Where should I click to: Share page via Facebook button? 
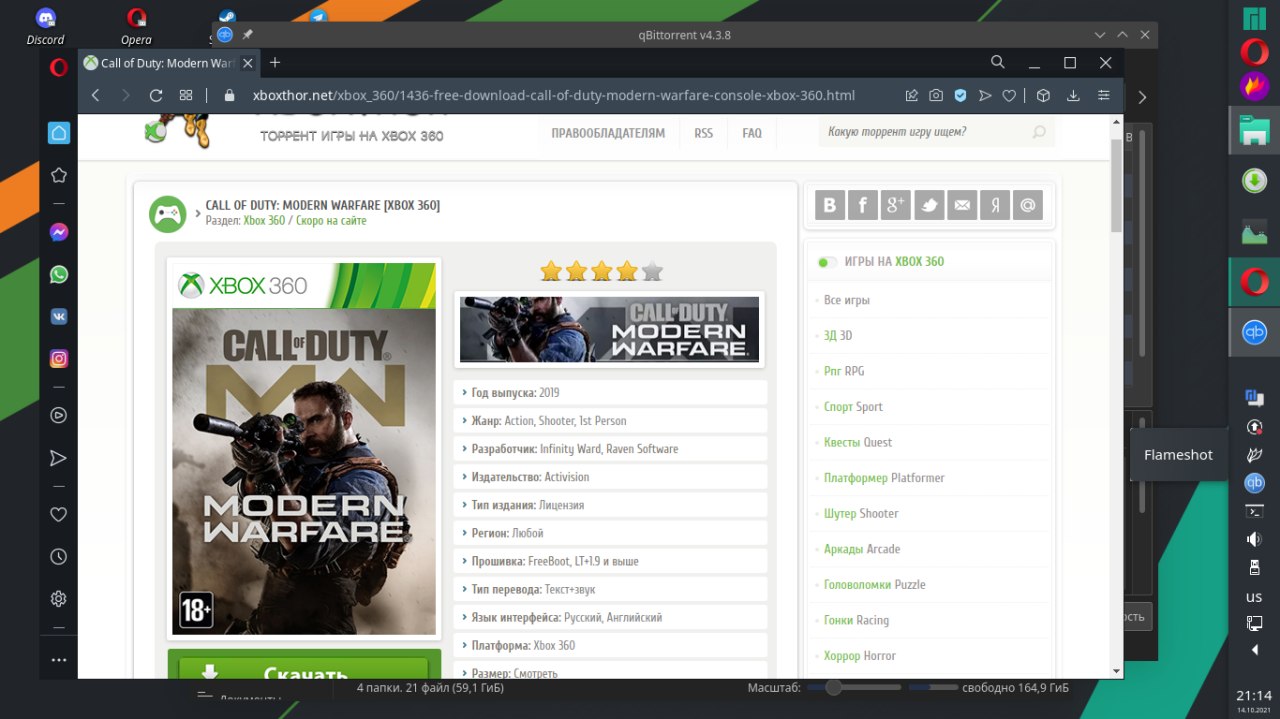coord(862,205)
